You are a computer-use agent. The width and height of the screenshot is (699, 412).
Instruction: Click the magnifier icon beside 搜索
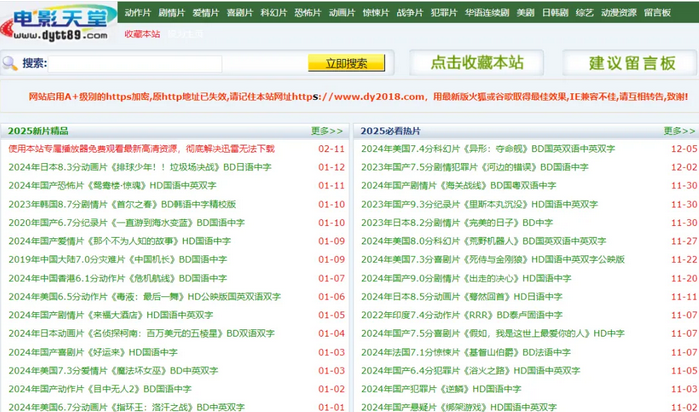point(10,63)
